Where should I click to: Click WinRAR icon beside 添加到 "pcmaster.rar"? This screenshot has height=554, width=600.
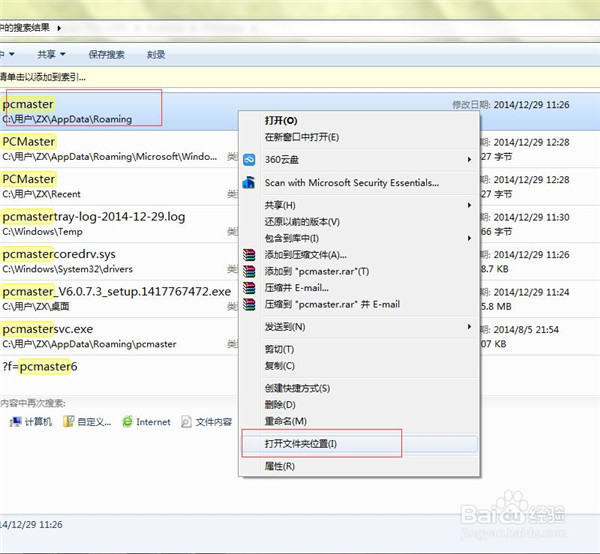[250, 271]
